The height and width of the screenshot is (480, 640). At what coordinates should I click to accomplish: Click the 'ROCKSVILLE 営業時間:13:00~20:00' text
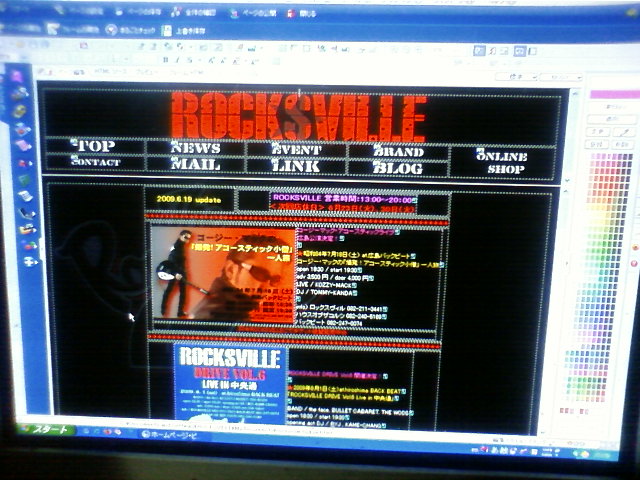click(343, 199)
